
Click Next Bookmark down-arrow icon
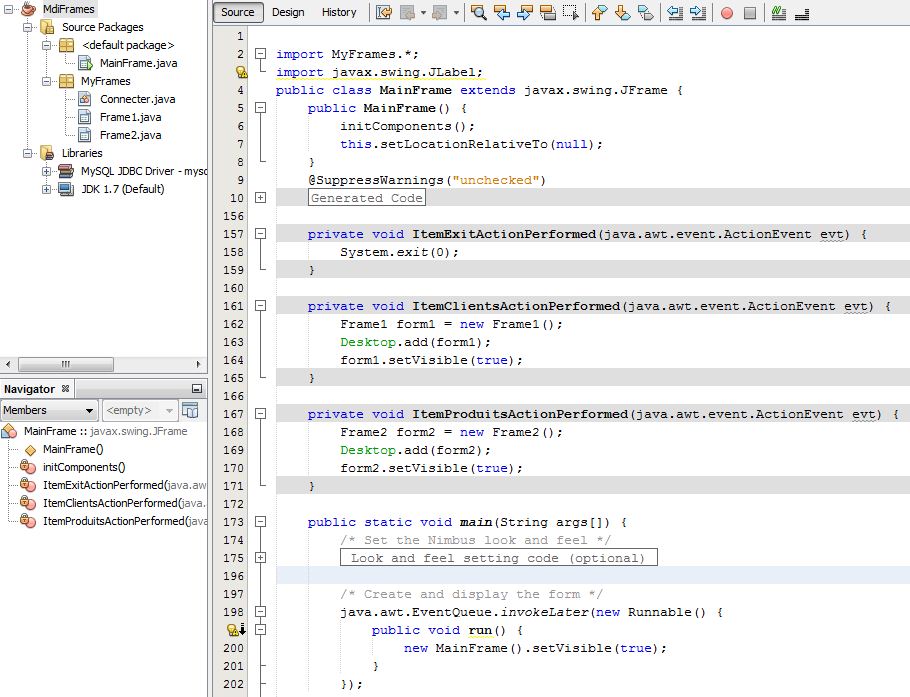[x=622, y=13]
